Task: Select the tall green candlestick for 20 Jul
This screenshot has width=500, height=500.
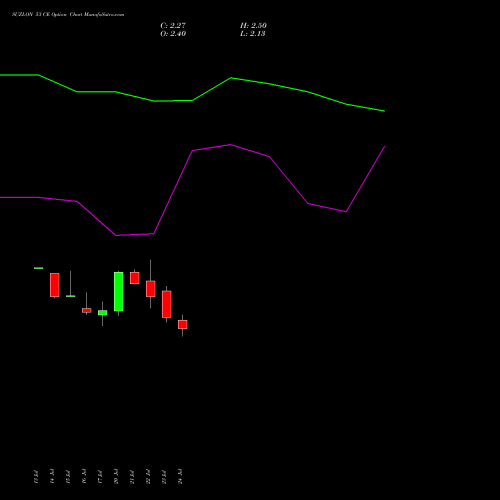Action: pyautogui.click(x=118, y=292)
